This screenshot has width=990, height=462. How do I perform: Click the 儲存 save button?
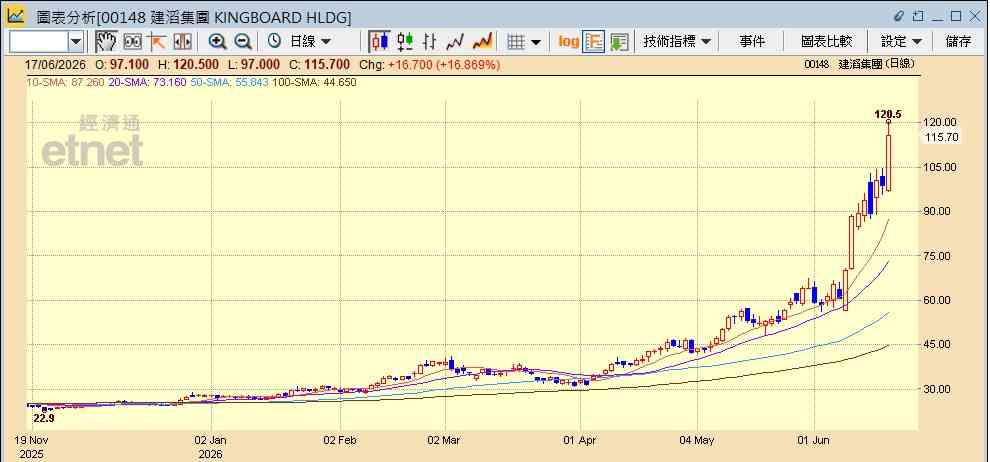pos(958,42)
